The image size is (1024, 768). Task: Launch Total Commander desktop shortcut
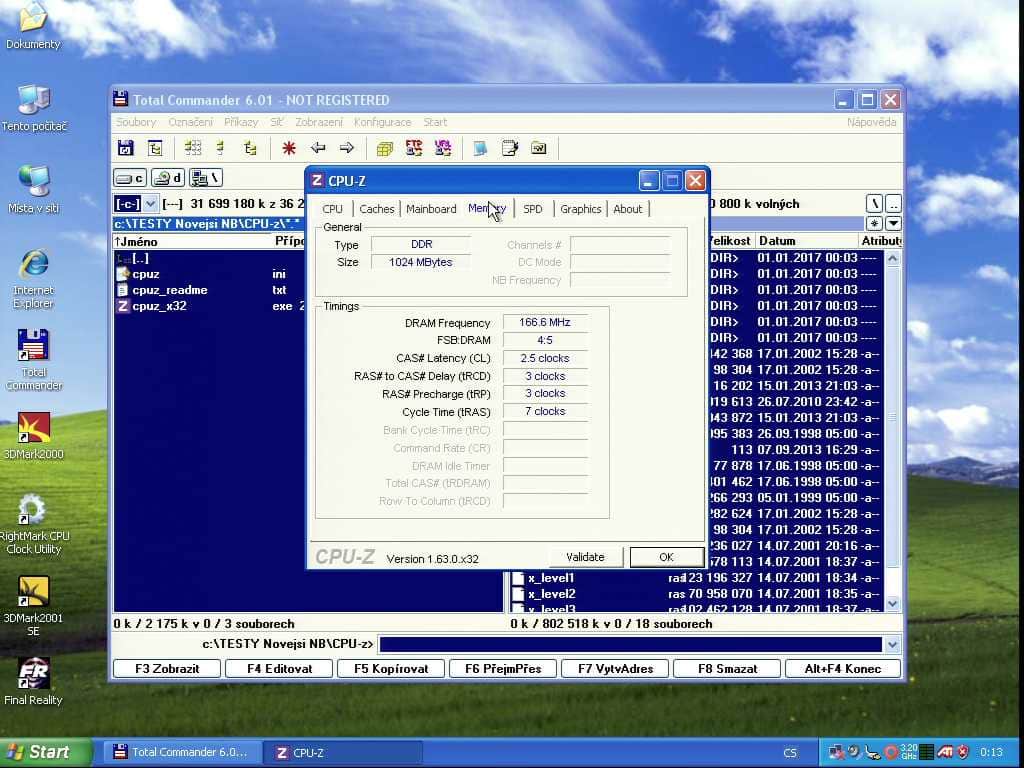click(33, 360)
